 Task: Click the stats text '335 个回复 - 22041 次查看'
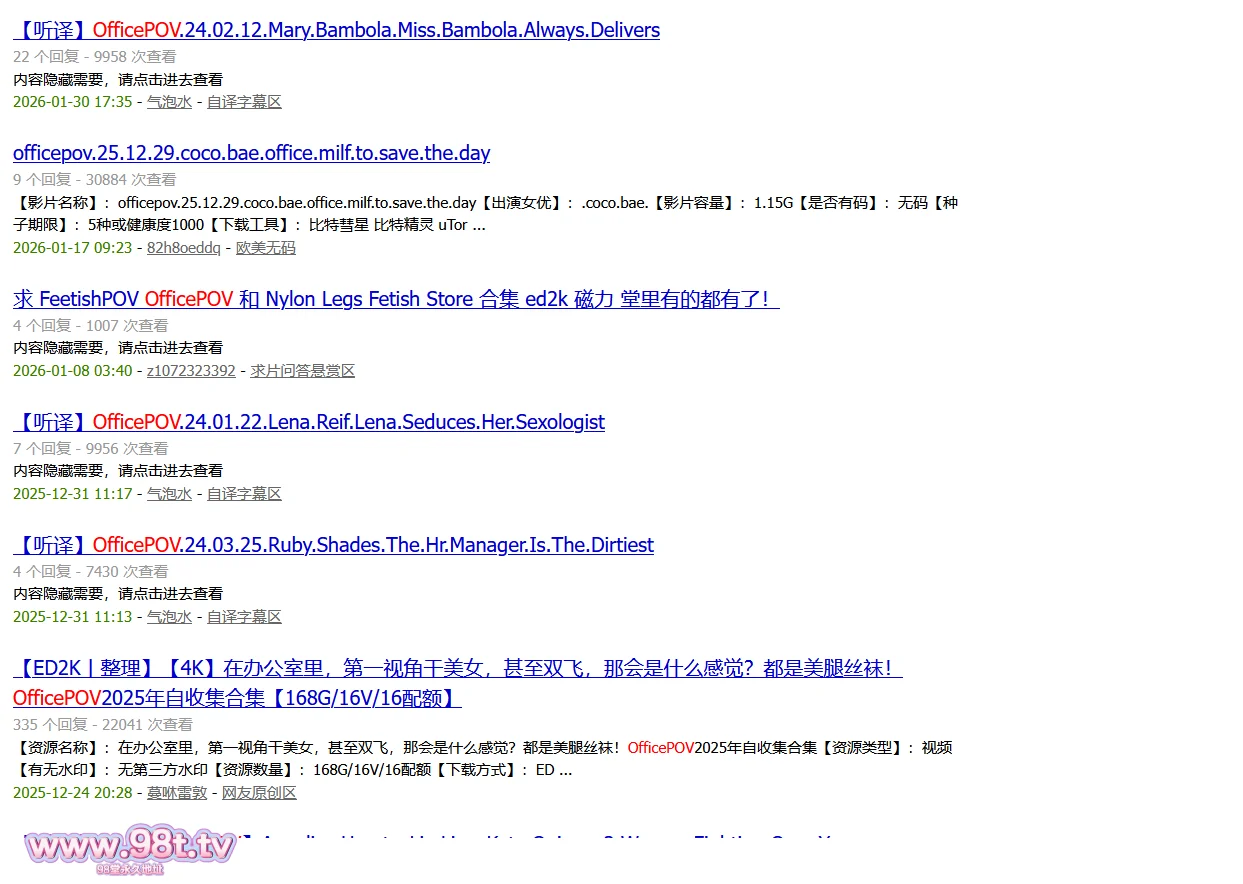point(103,725)
